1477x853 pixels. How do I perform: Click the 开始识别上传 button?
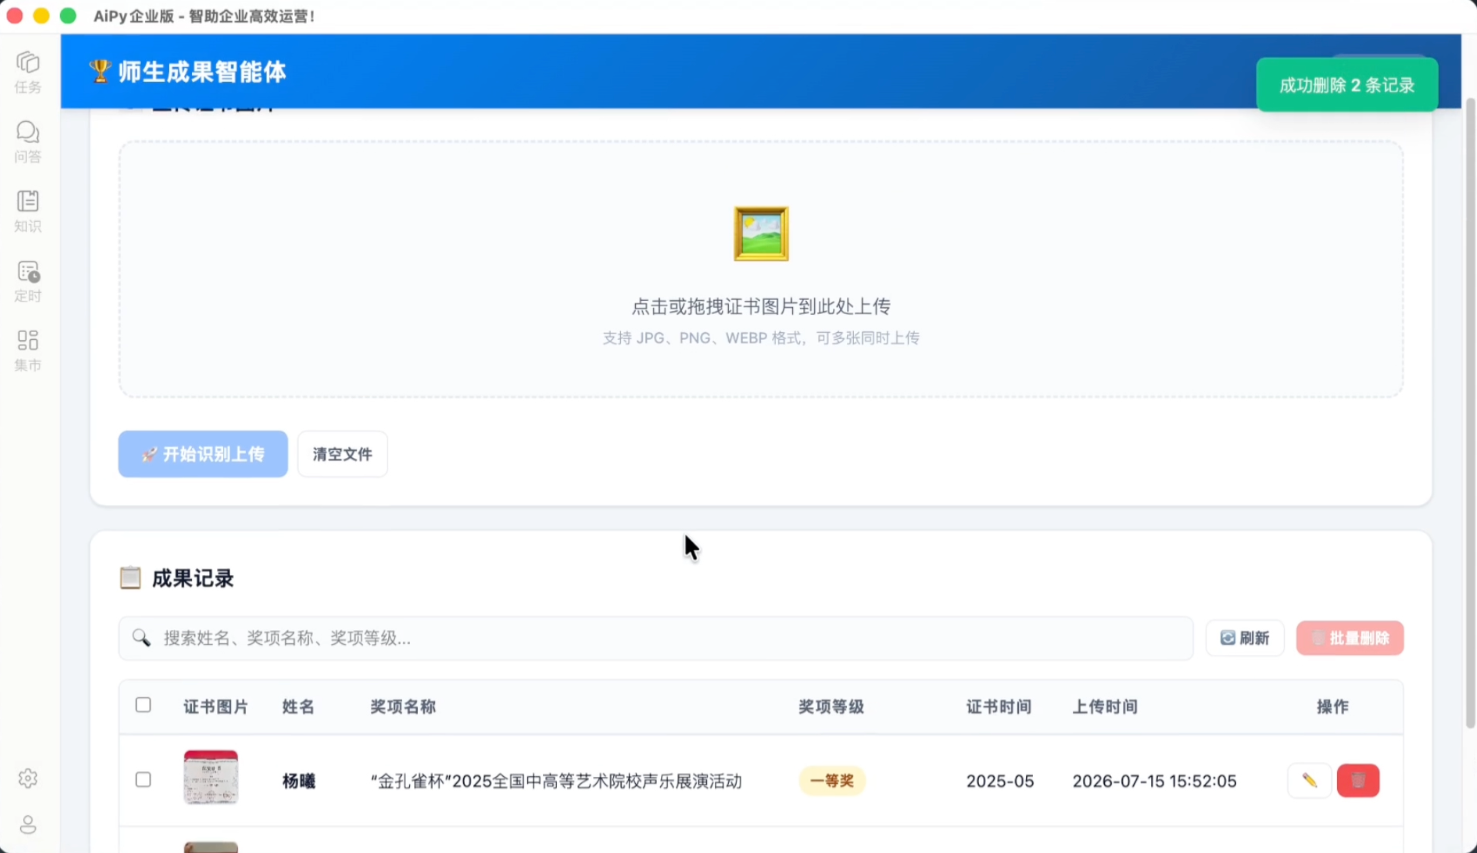[x=203, y=454]
